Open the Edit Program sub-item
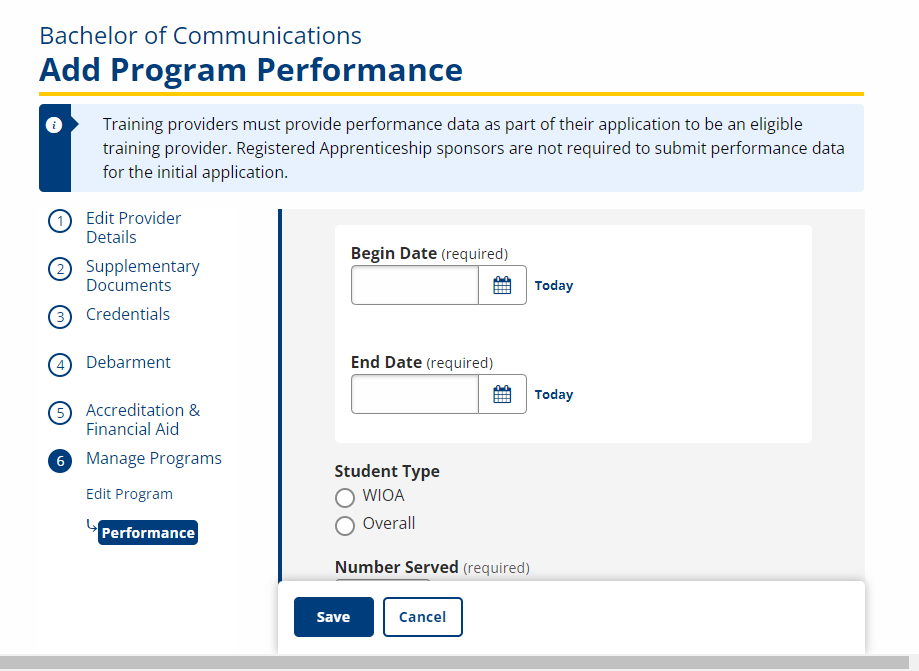Viewport: 919px width, 671px height. [129, 494]
